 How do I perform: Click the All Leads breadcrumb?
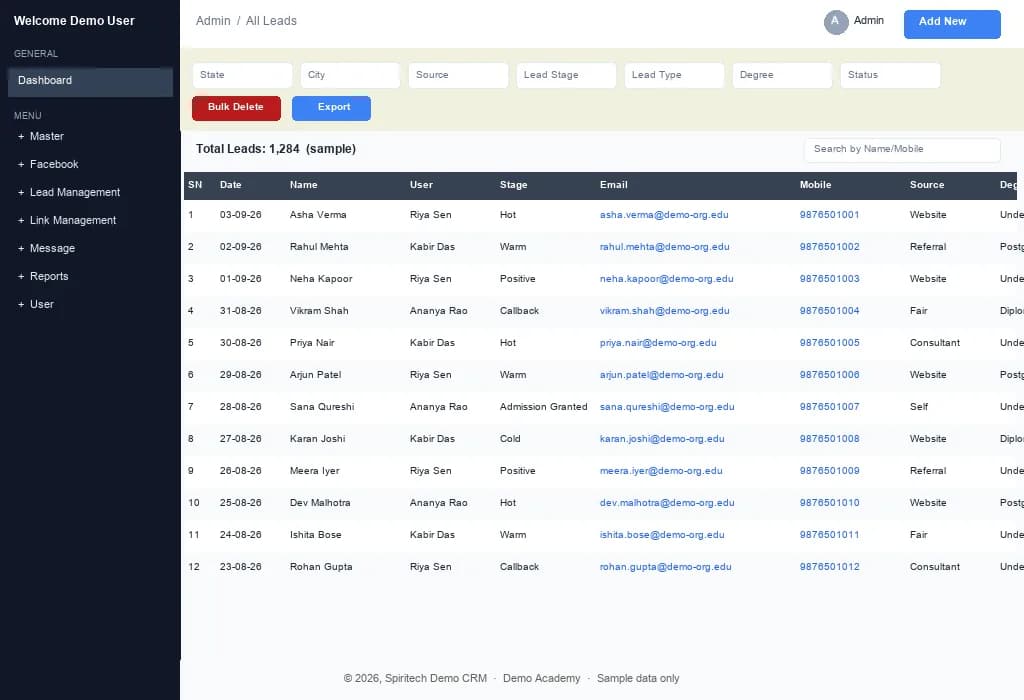pyautogui.click(x=271, y=21)
